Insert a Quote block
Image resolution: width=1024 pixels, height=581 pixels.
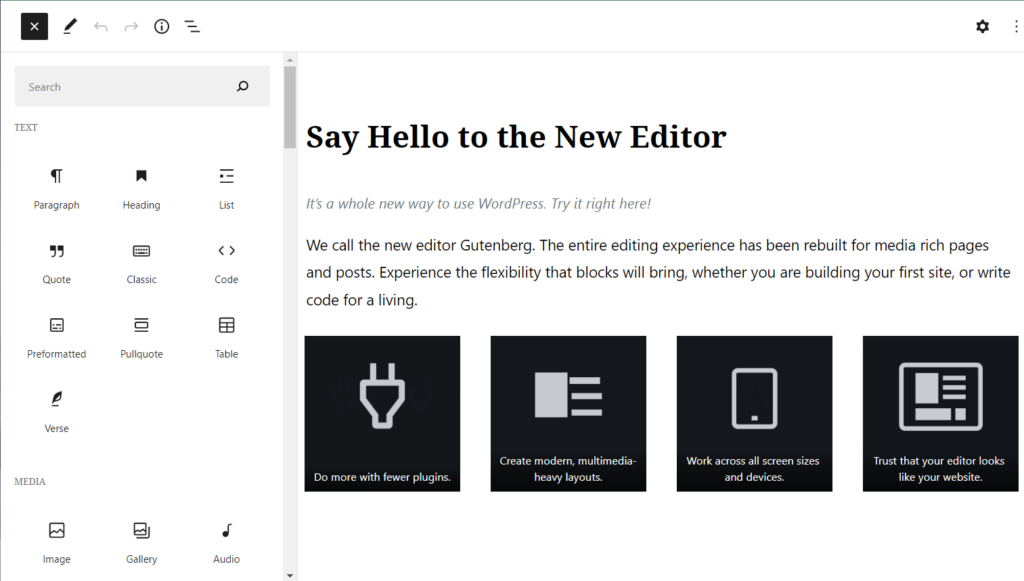point(57,263)
